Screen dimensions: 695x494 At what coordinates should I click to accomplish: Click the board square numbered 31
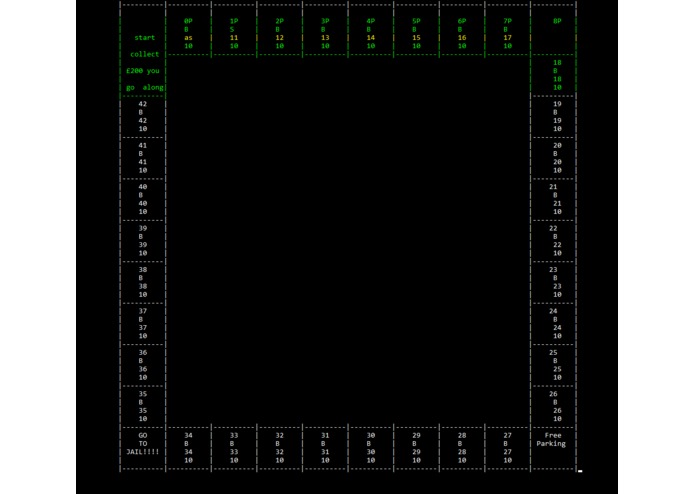click(325, 448)
